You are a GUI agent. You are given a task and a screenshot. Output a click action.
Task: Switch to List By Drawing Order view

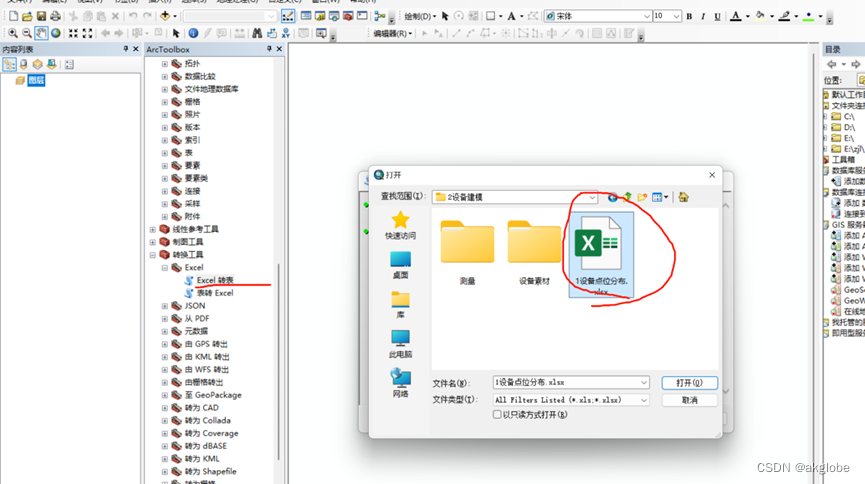point(9,64)
